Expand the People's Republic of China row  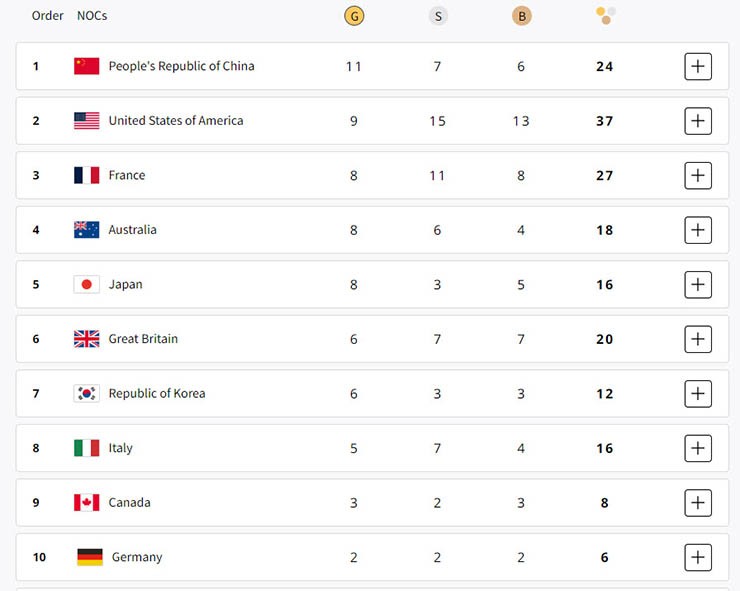pyautogui.click(x=698, y=67)
